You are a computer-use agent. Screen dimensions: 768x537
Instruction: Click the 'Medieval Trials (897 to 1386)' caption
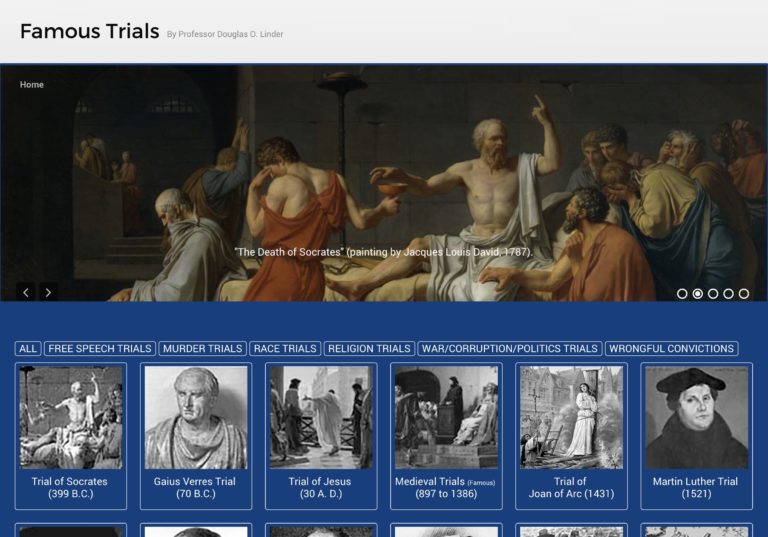click(x=445, y=488)
